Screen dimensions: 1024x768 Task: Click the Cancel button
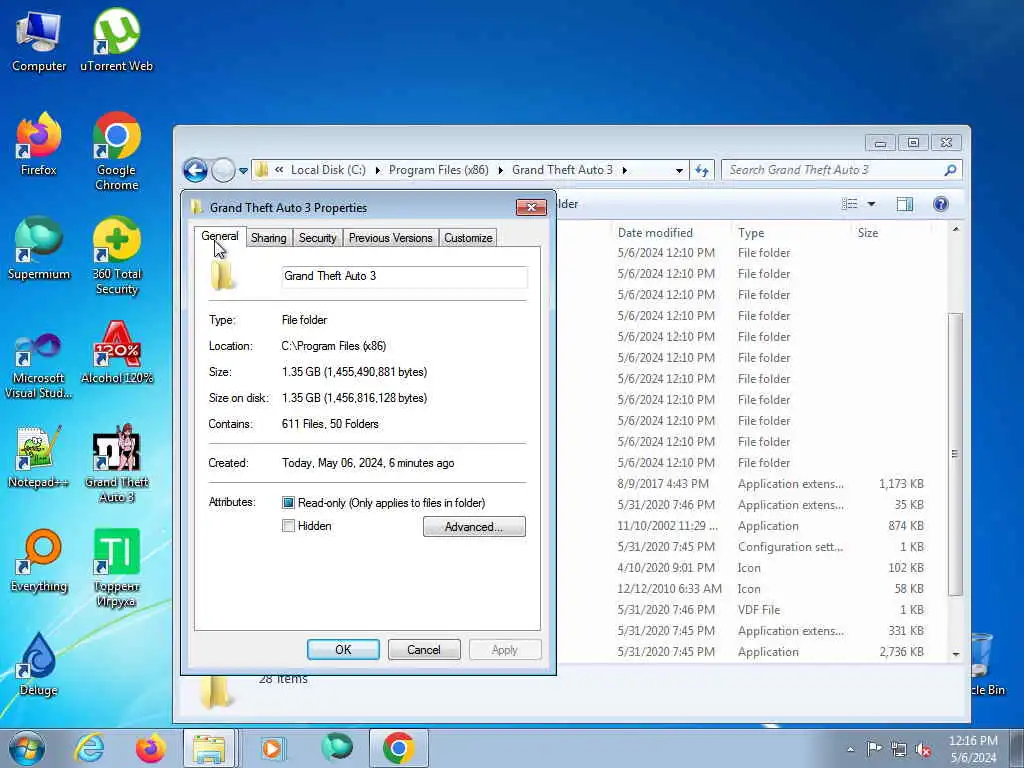click(424, 650)
